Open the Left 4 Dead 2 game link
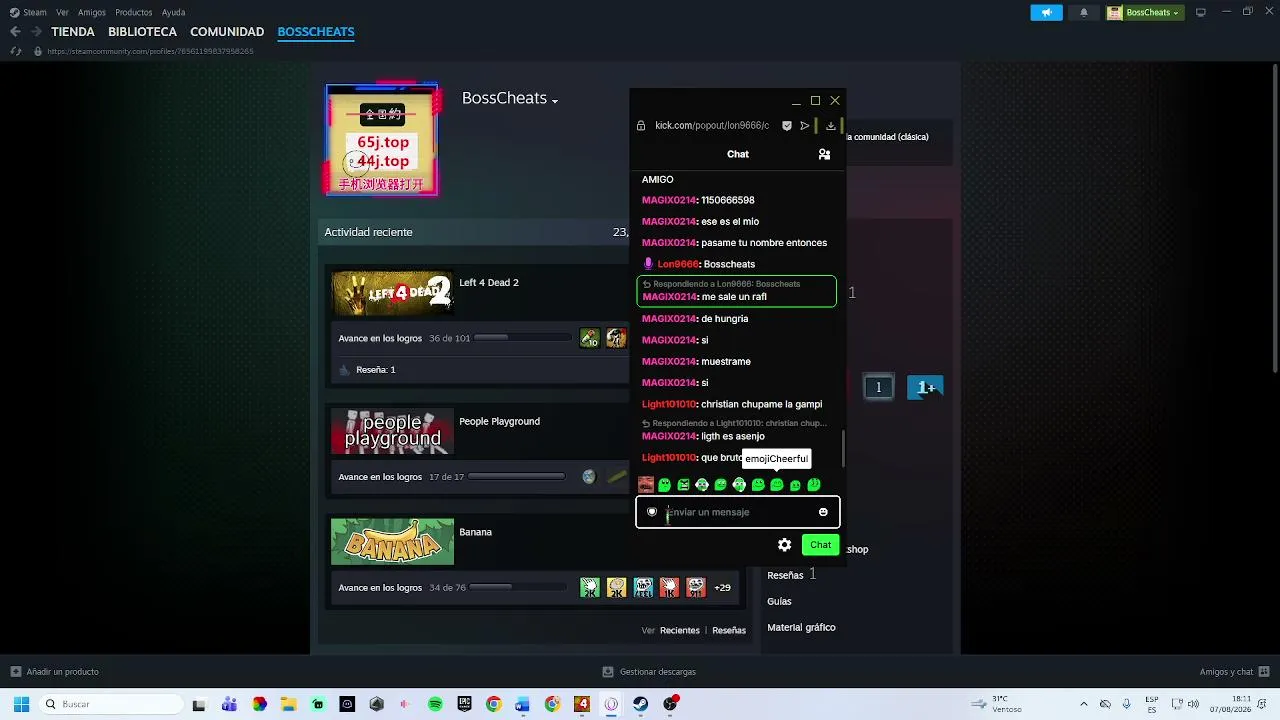The height and width of the screenshot is (720, 1280). tap(489, 283)
